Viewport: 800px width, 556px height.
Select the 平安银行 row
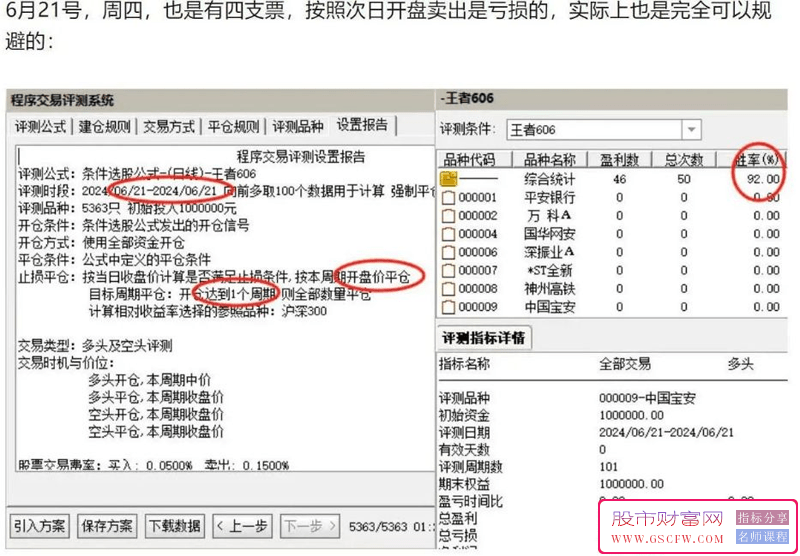click(x=611, y=197)
